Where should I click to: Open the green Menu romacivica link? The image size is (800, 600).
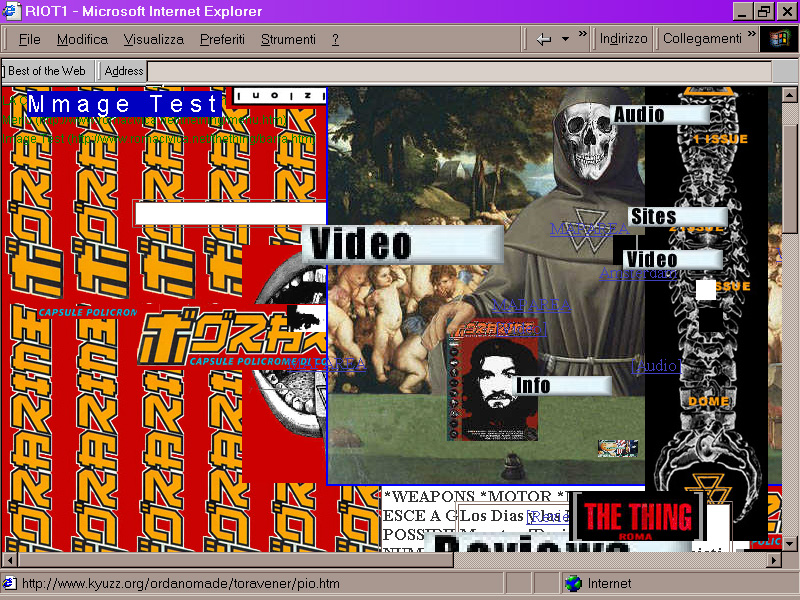point(144,120)
